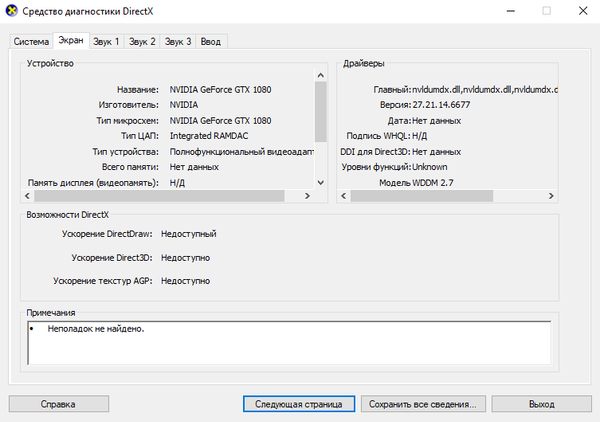Open the Звук 1 tab
Image resolution: width=600 pixels, height=422 pixels.
(x=106, y=41)
